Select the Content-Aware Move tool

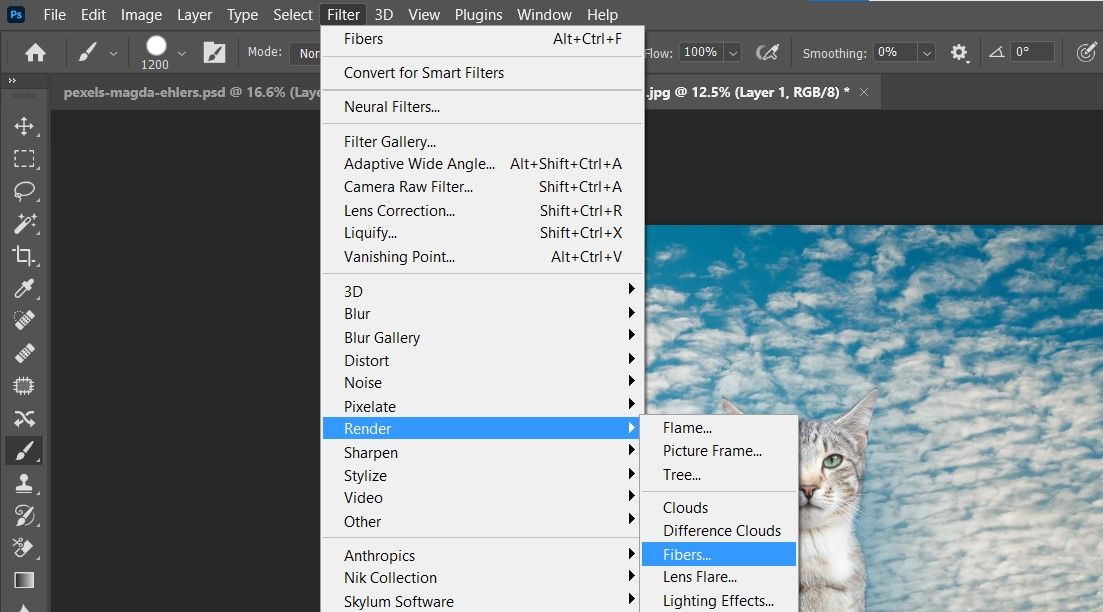click(x=24, y=419)
